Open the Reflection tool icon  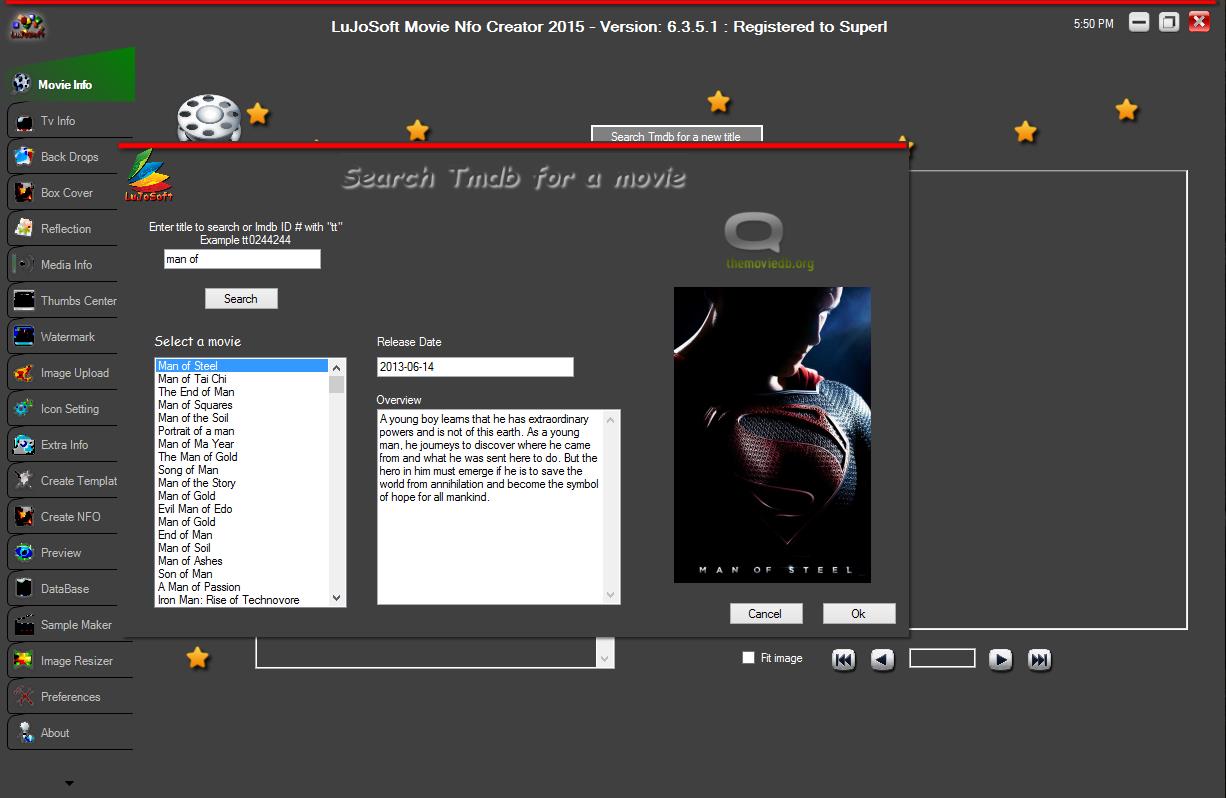23,229
